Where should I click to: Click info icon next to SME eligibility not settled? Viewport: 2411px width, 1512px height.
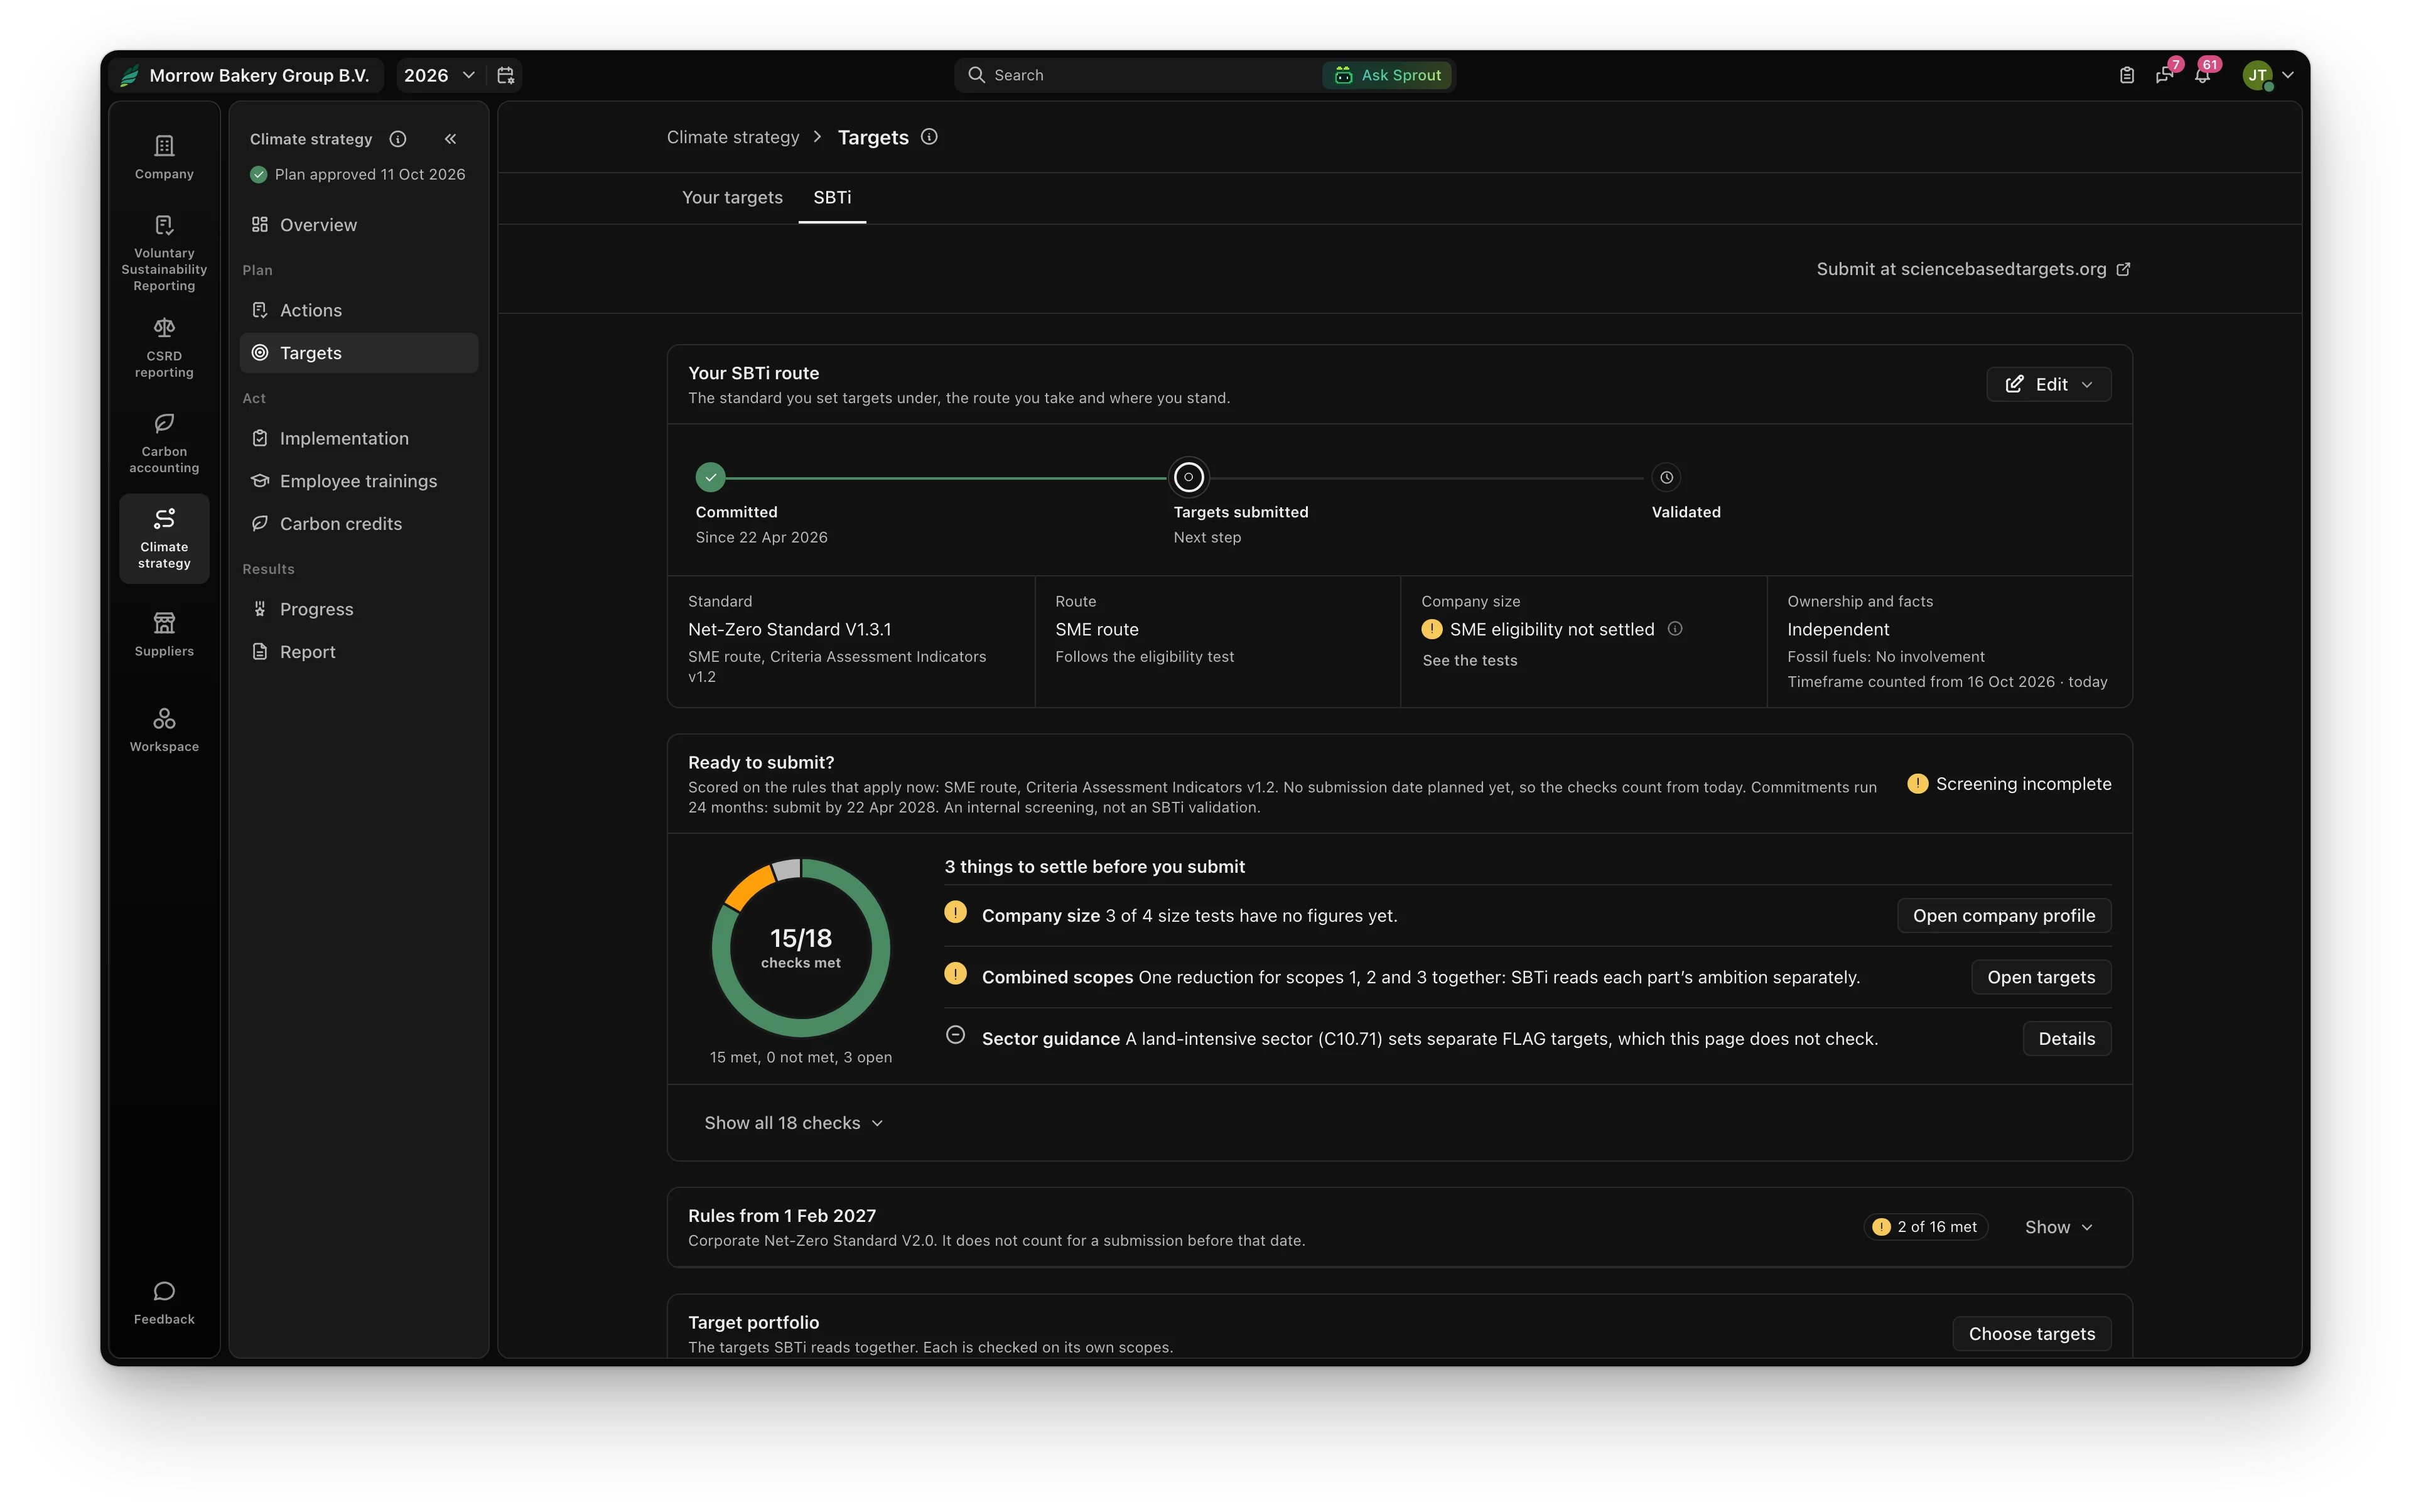tap(1675, 628)
